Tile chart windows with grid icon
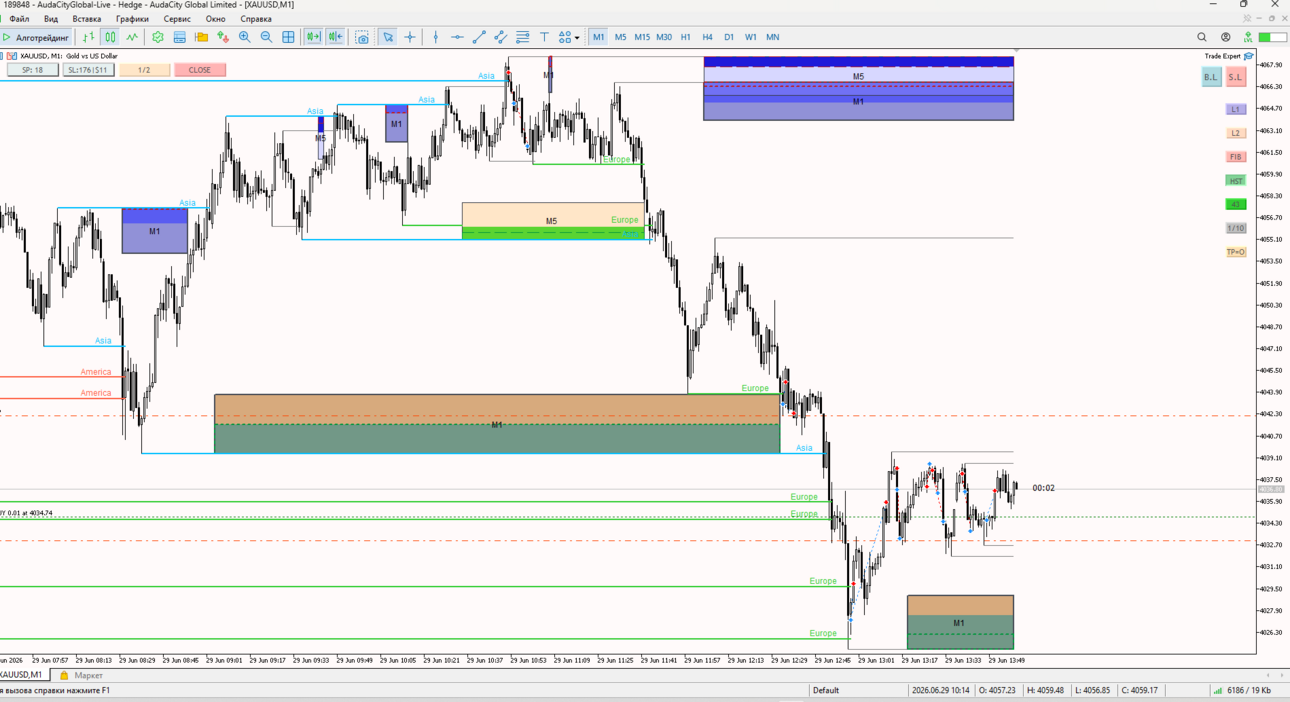The height and width of the screenshot is (702, 1290). (x=288, y=37)
